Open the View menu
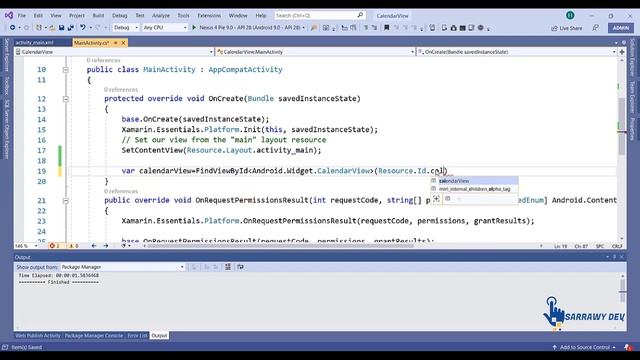The height and width of the screenshot is (360, 640). point(56,16)
